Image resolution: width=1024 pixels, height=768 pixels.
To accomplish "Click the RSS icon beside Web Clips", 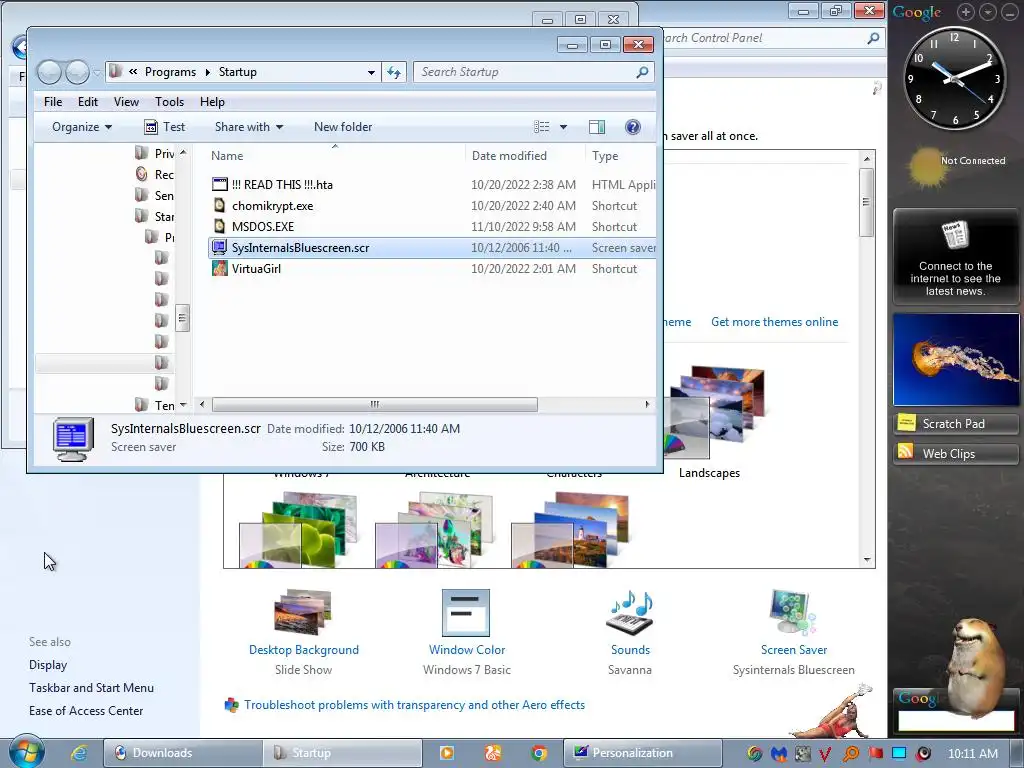I will [x=906, y=451].
